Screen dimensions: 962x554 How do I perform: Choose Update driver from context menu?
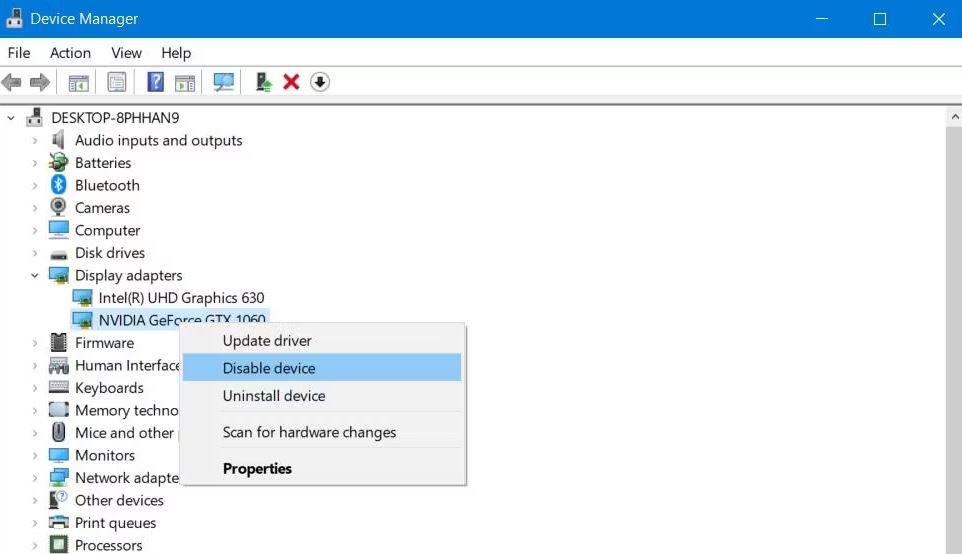(322, 340)
